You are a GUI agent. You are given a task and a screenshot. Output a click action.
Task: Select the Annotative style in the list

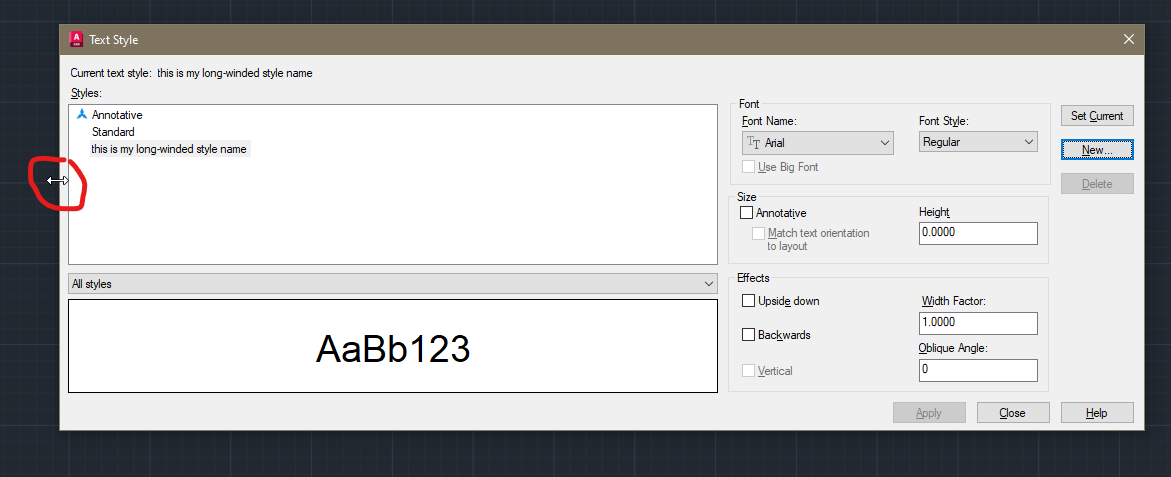(117, 115)
